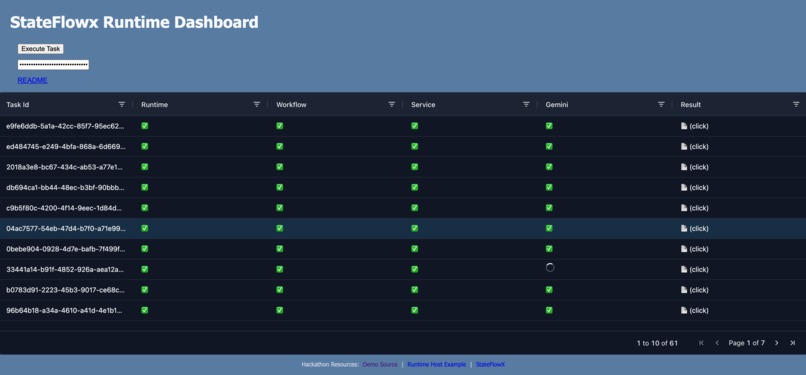Sort by Gemini column header
This screenshot has width=806, height=375.
[x=557, y=105]
